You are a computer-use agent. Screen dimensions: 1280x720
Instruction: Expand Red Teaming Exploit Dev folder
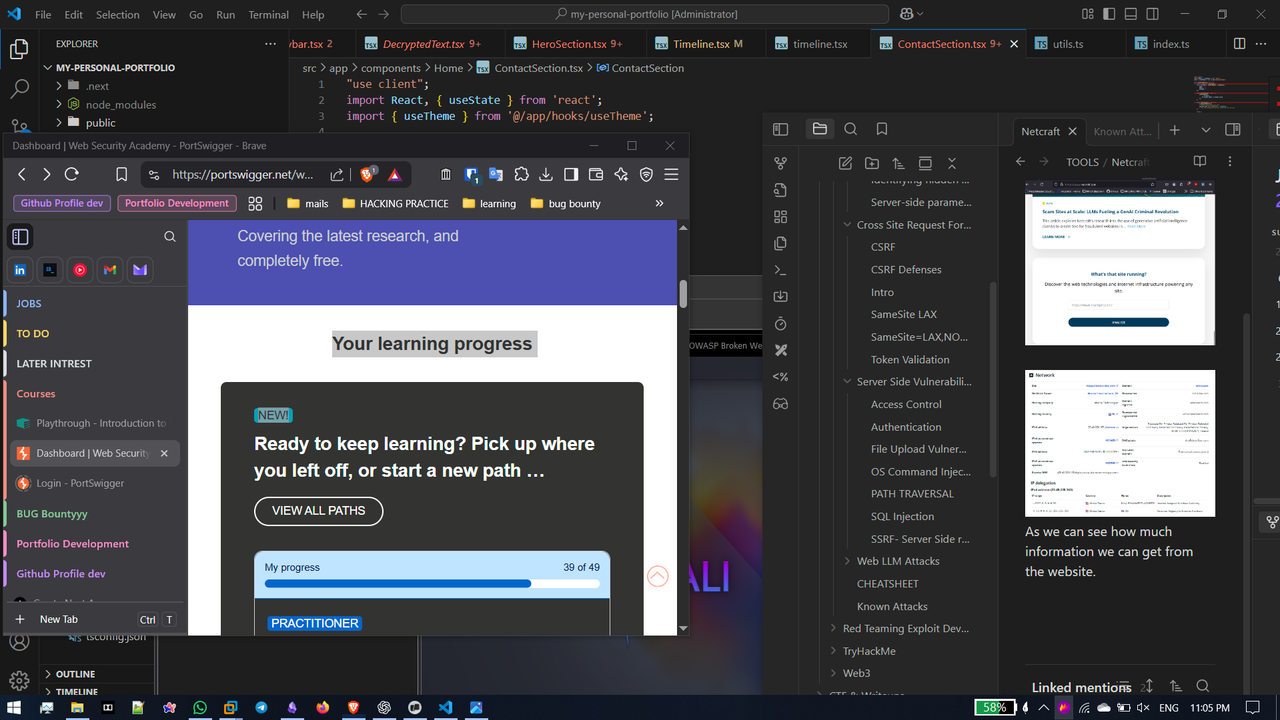click(834, 629)
